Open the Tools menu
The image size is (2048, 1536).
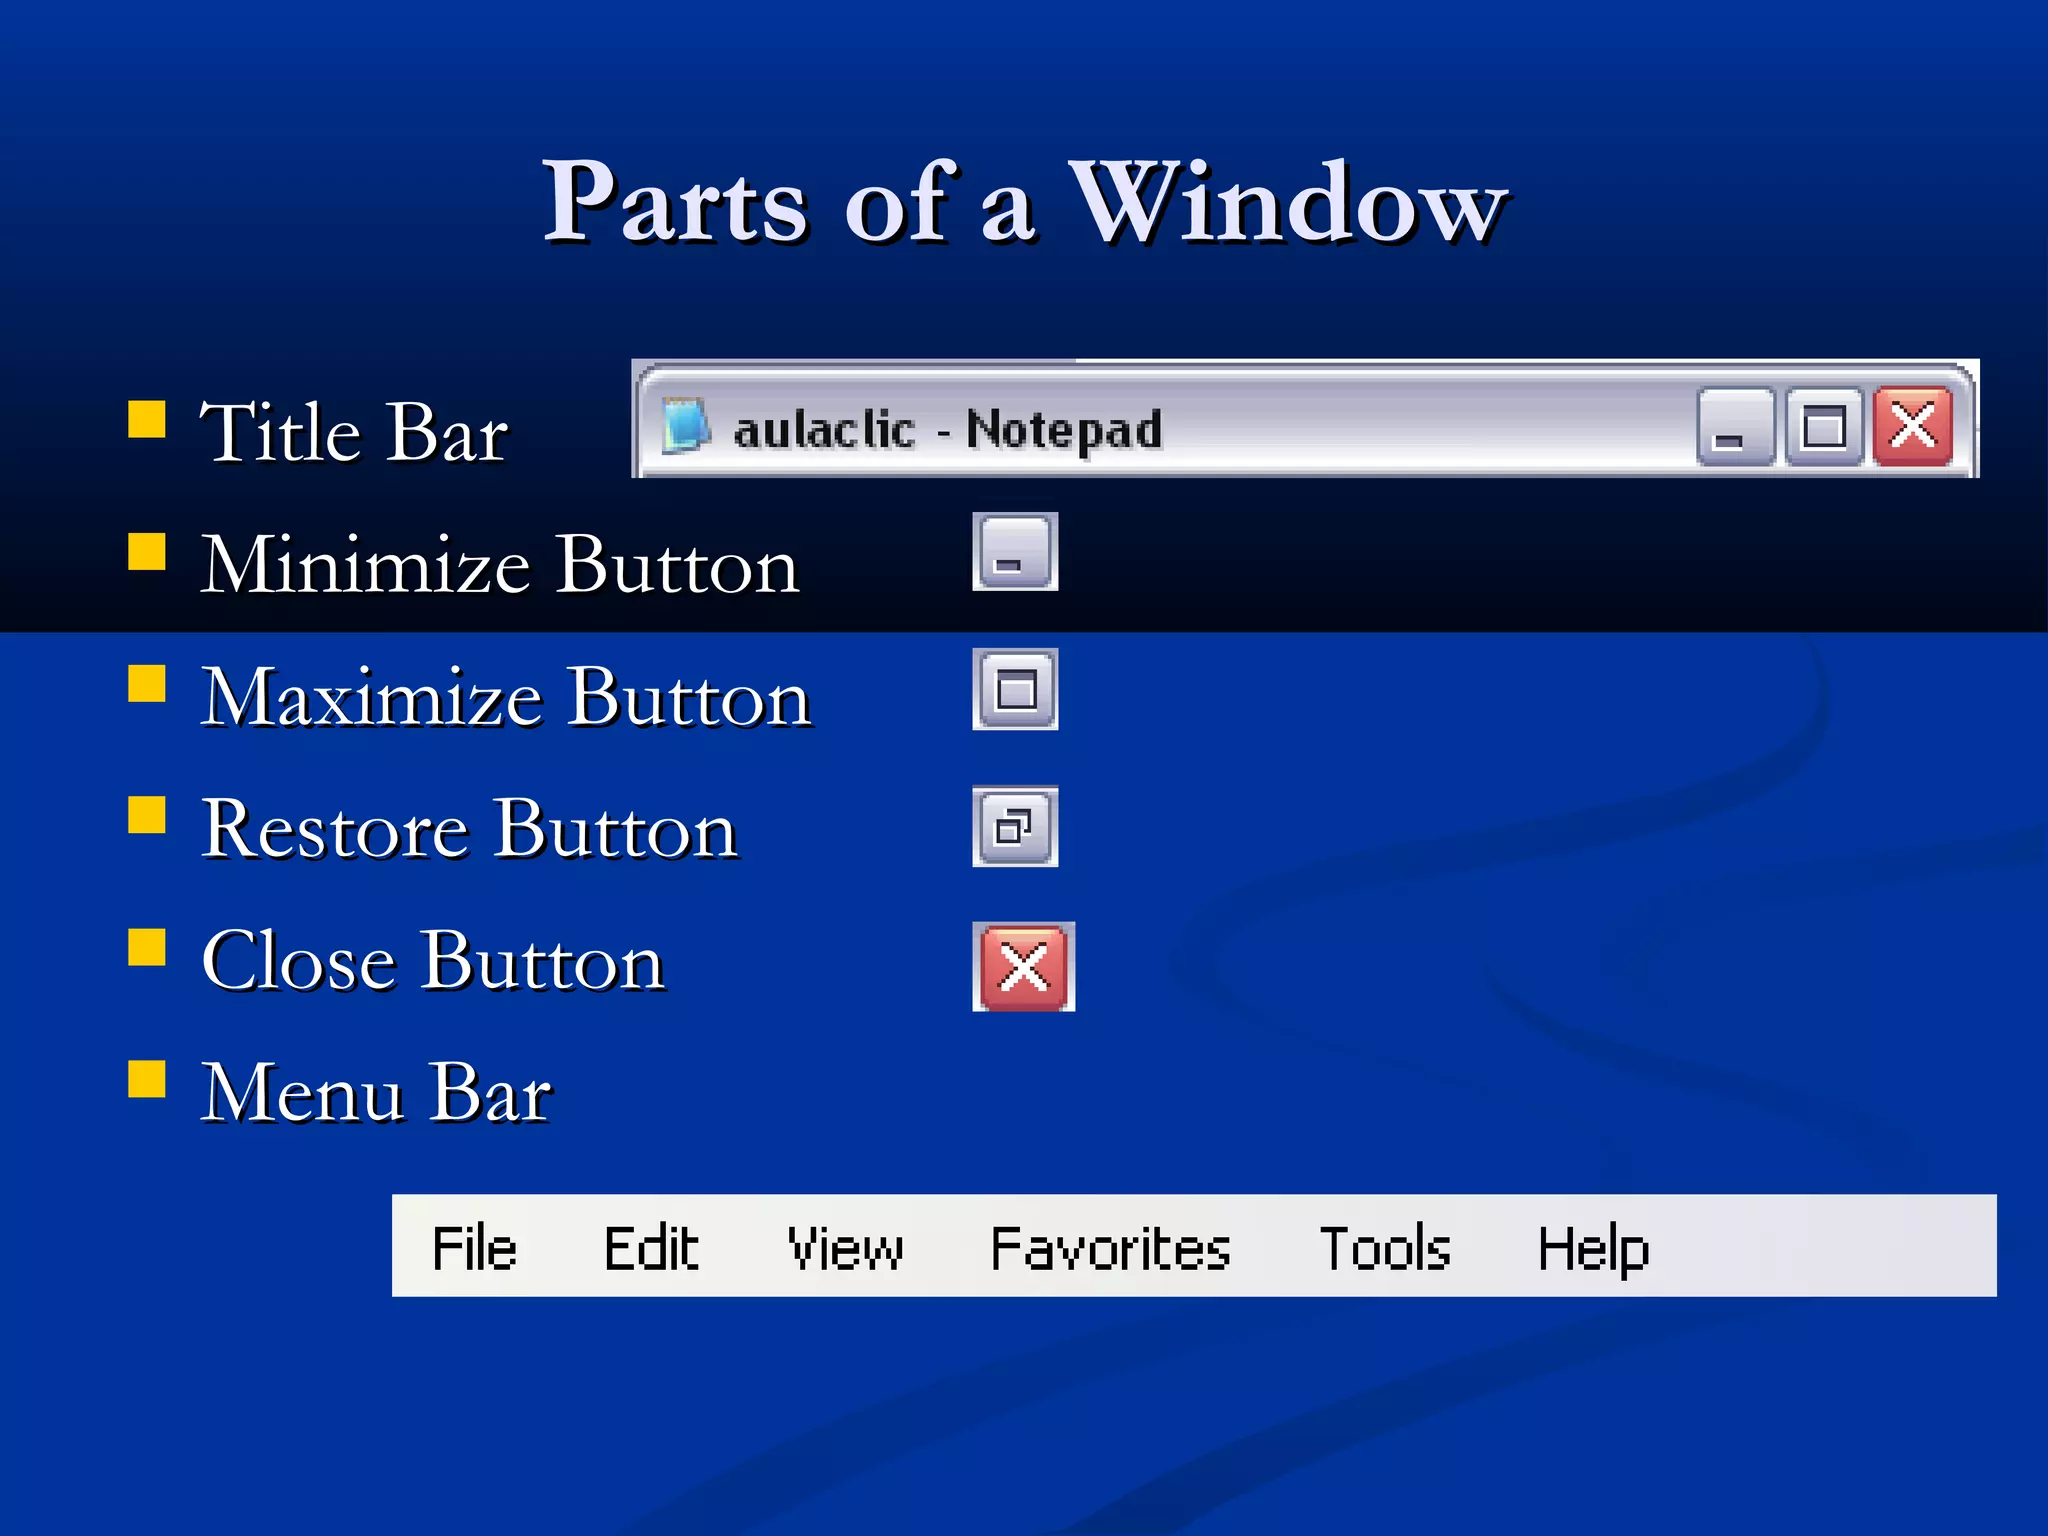click(x=1385, y=1248)
